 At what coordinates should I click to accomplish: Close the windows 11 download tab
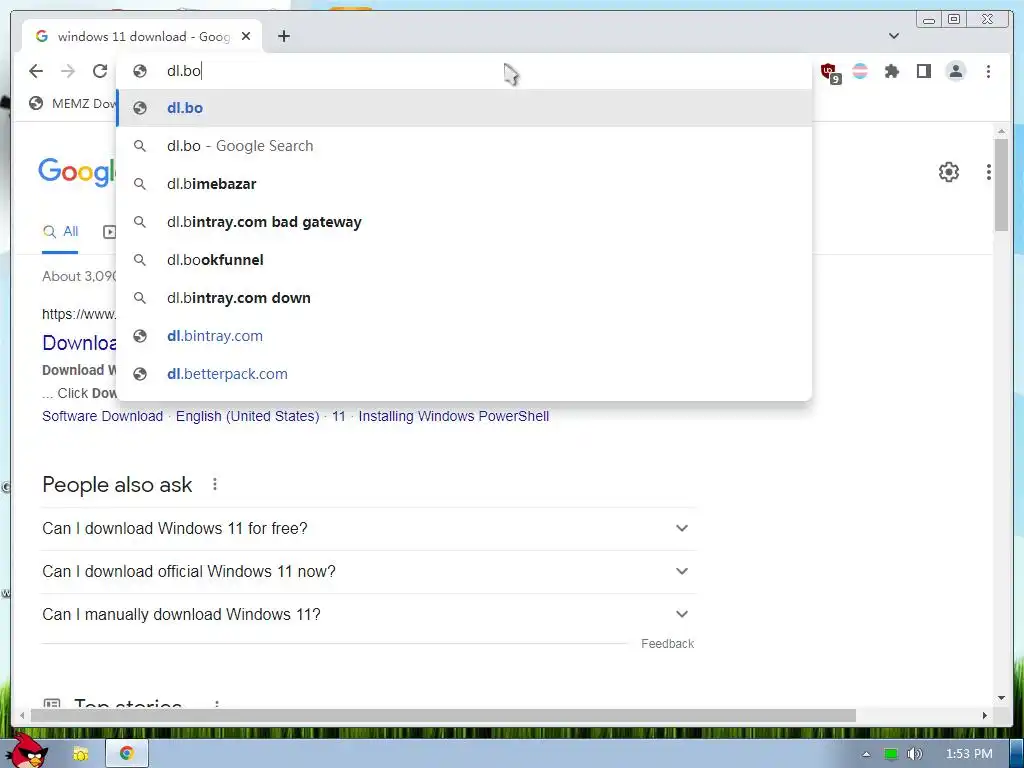(246, 37)
